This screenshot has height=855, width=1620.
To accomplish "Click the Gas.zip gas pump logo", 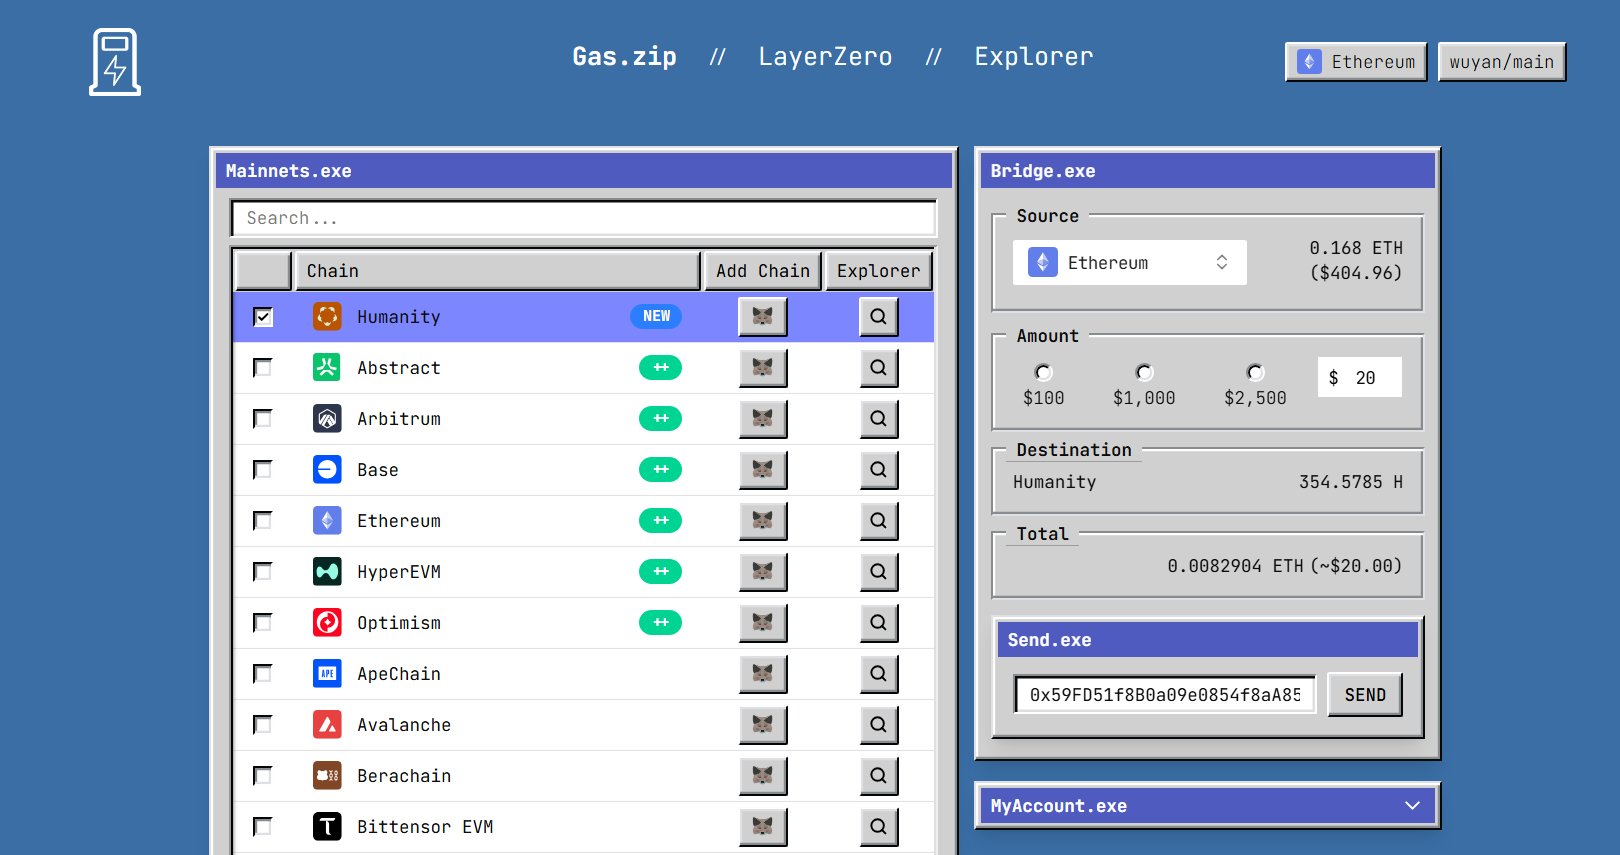I will point(115,62).
